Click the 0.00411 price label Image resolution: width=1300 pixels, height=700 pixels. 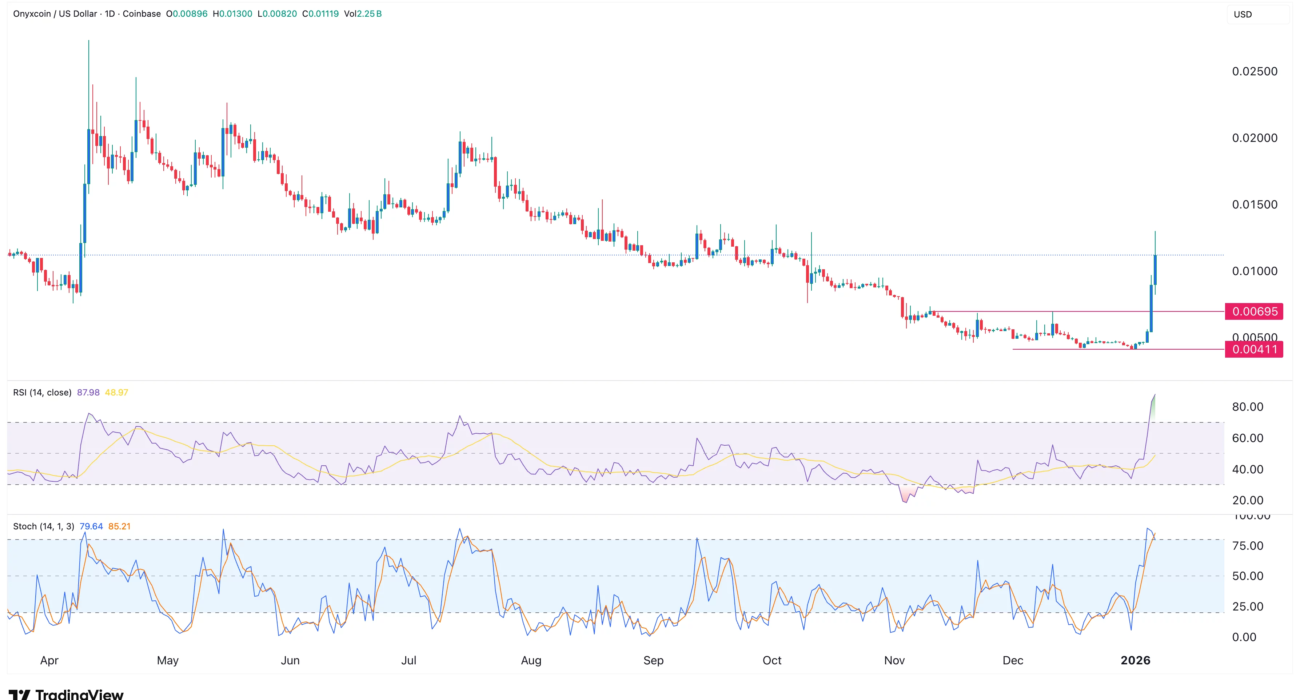click(x=1256, y=349)
